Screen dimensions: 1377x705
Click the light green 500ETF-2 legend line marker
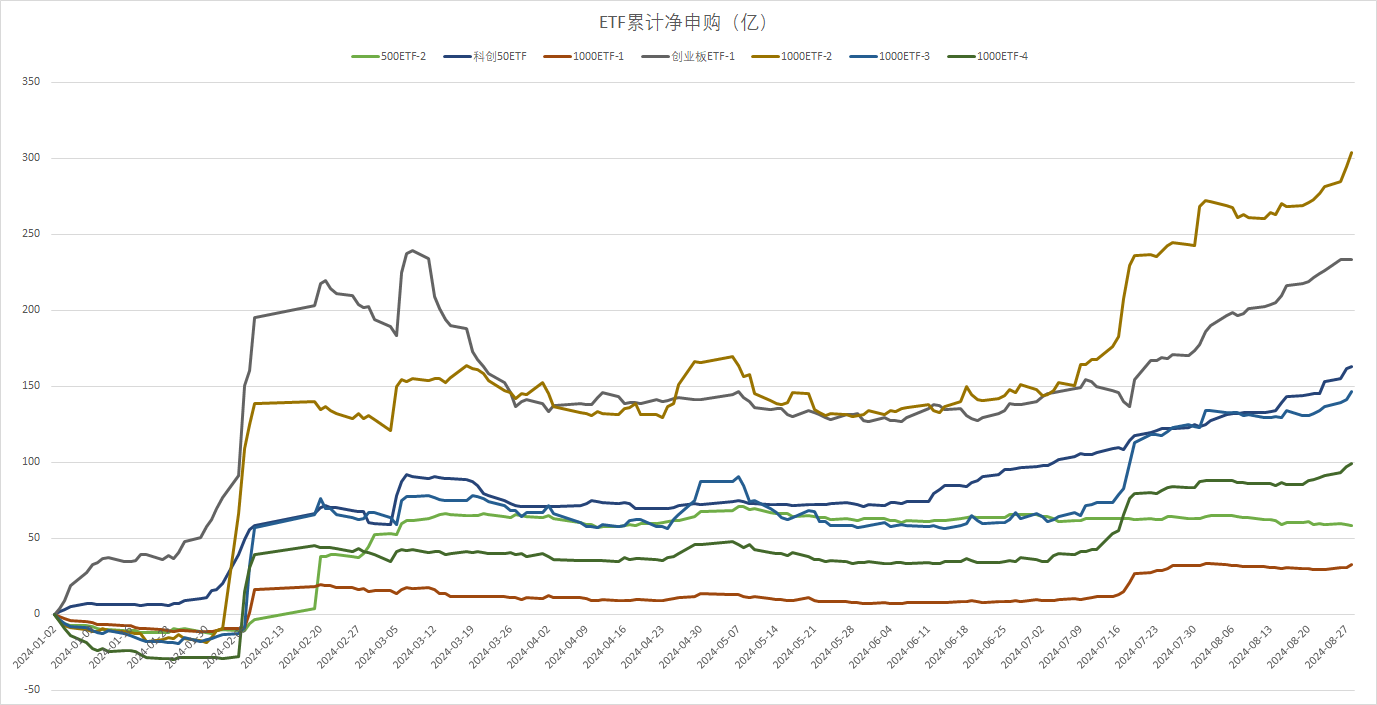365,56
